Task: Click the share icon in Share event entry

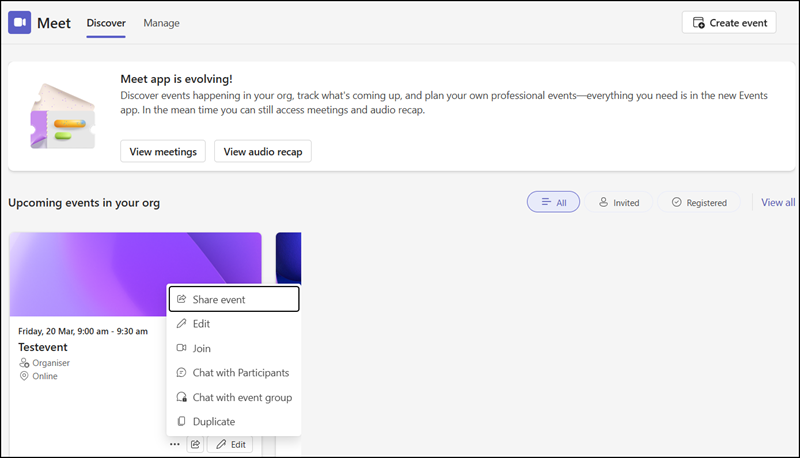Action: click(x=181, y=299)
